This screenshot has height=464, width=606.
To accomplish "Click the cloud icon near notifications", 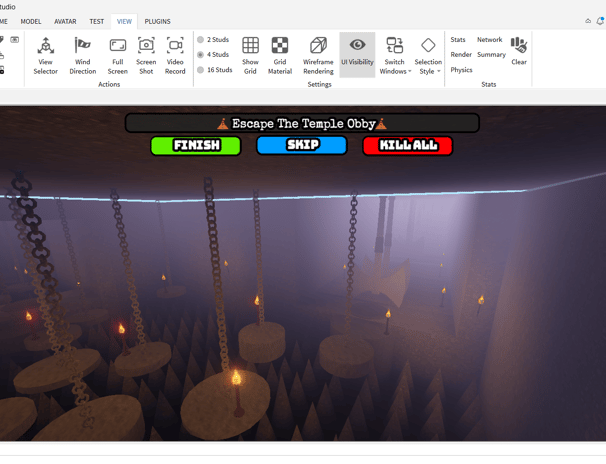I will pos(588,21).
